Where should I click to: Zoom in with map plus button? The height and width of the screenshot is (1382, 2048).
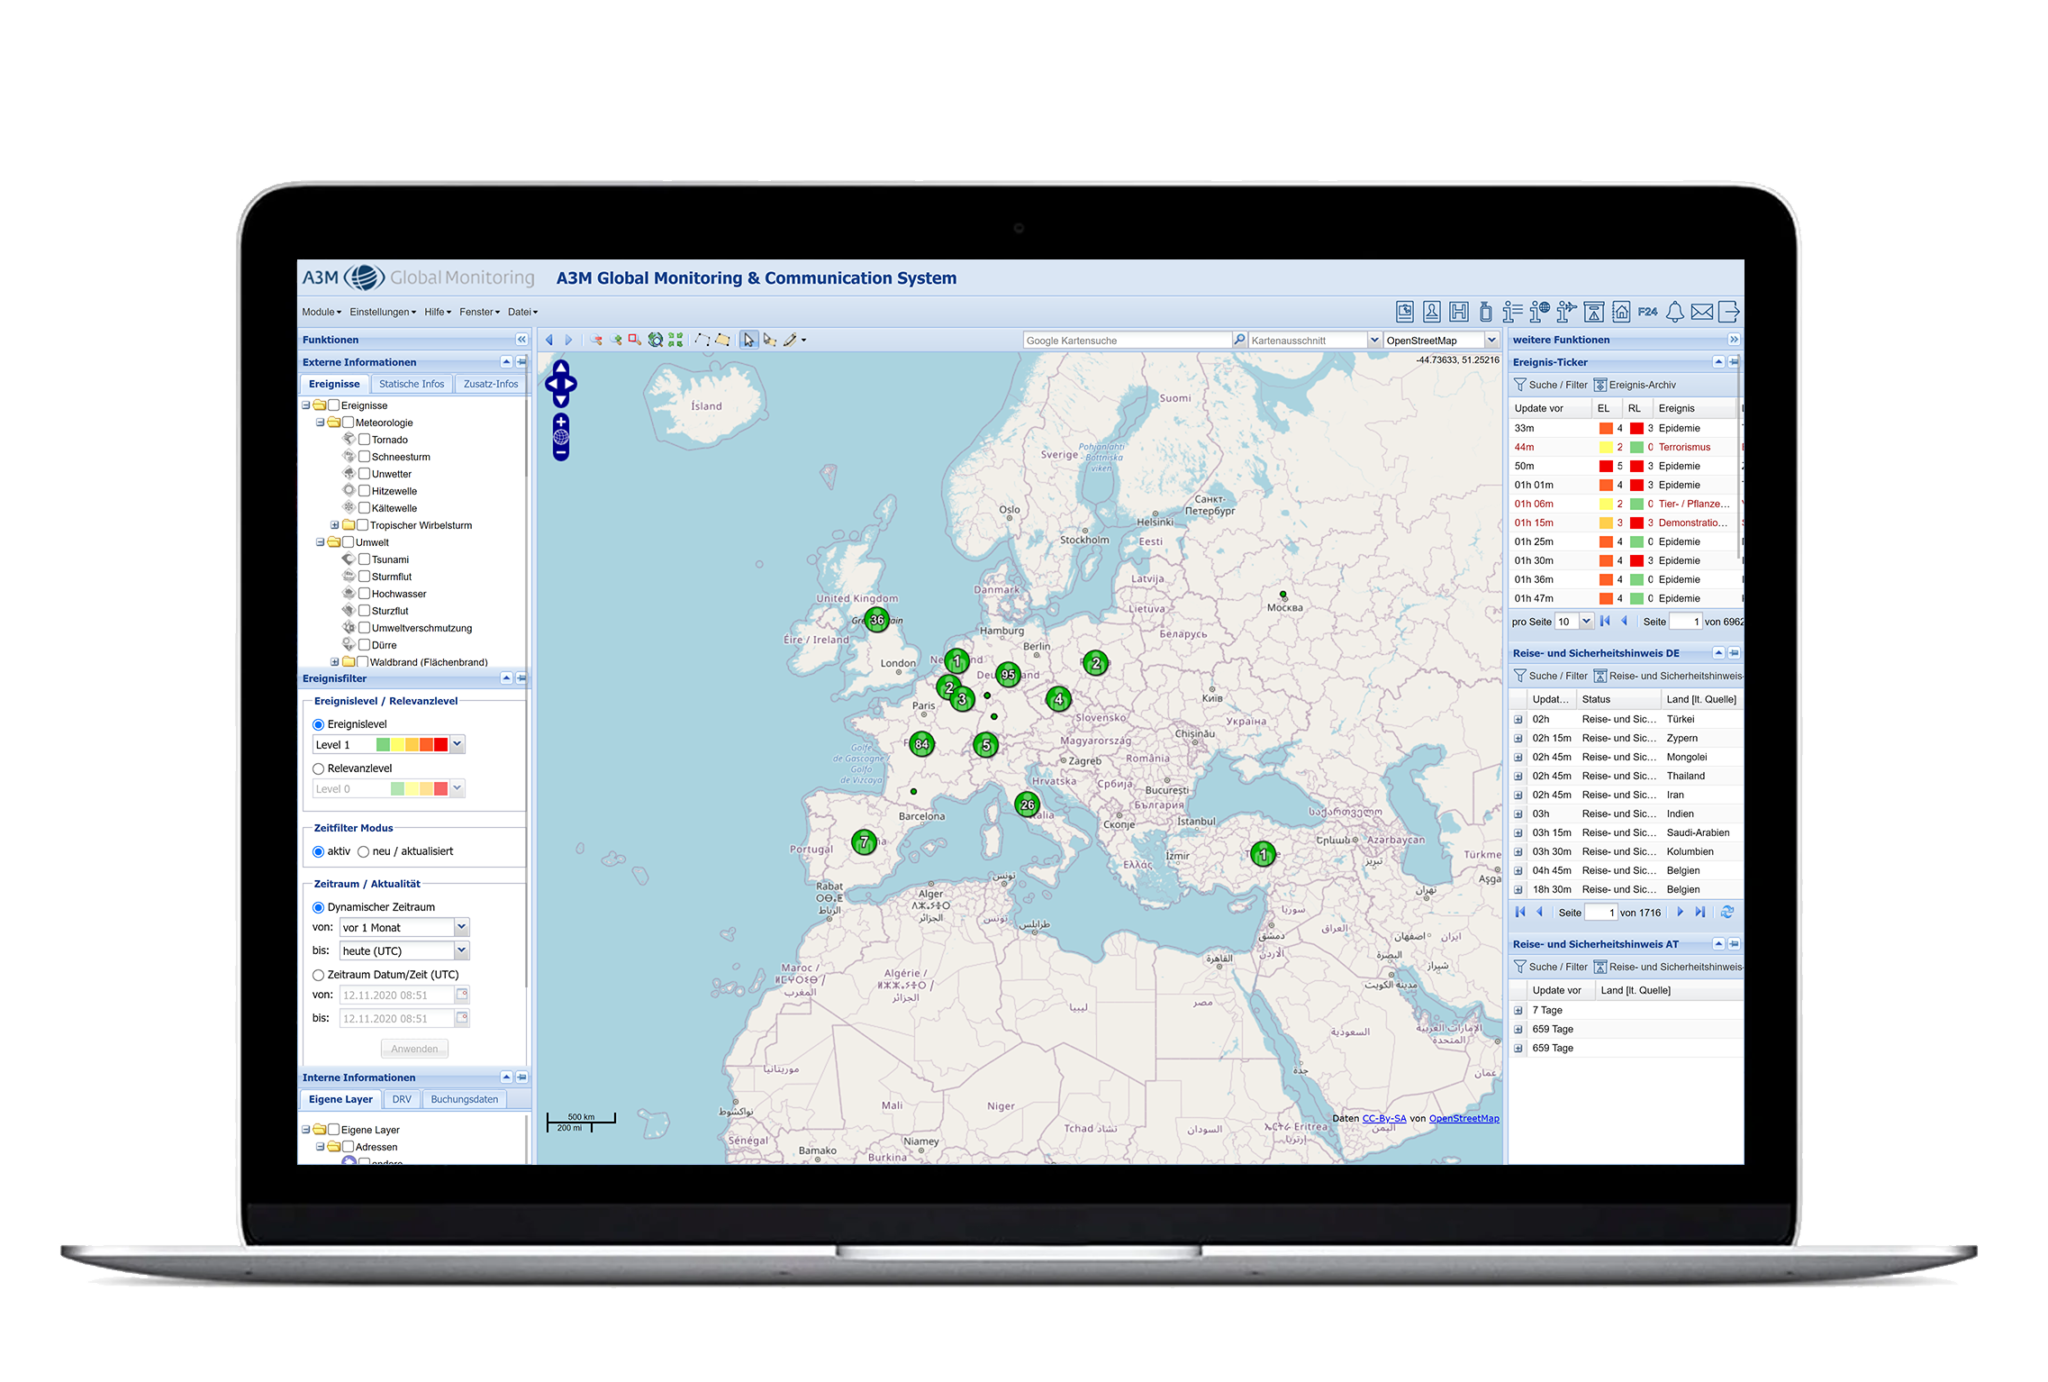tap(561, 422)
